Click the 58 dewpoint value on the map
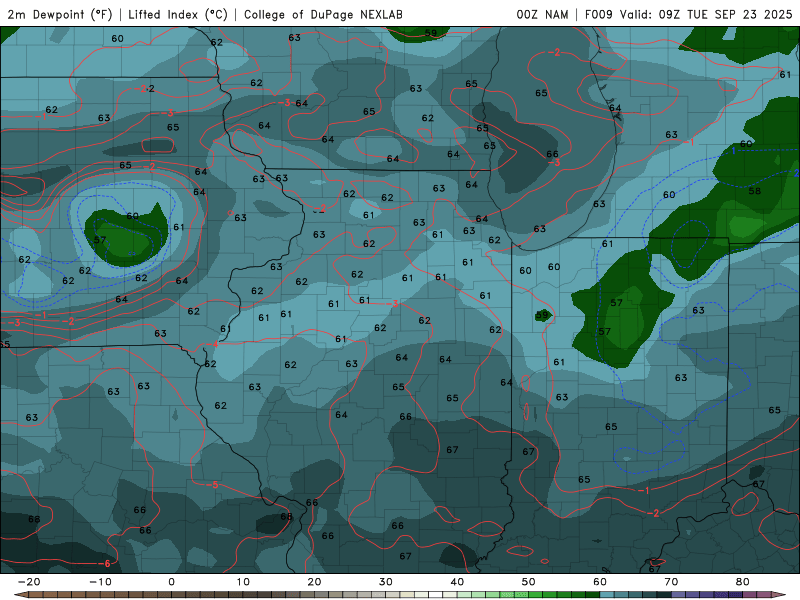The width and height of the screenshot is (800, 600). tap(755, 191)
